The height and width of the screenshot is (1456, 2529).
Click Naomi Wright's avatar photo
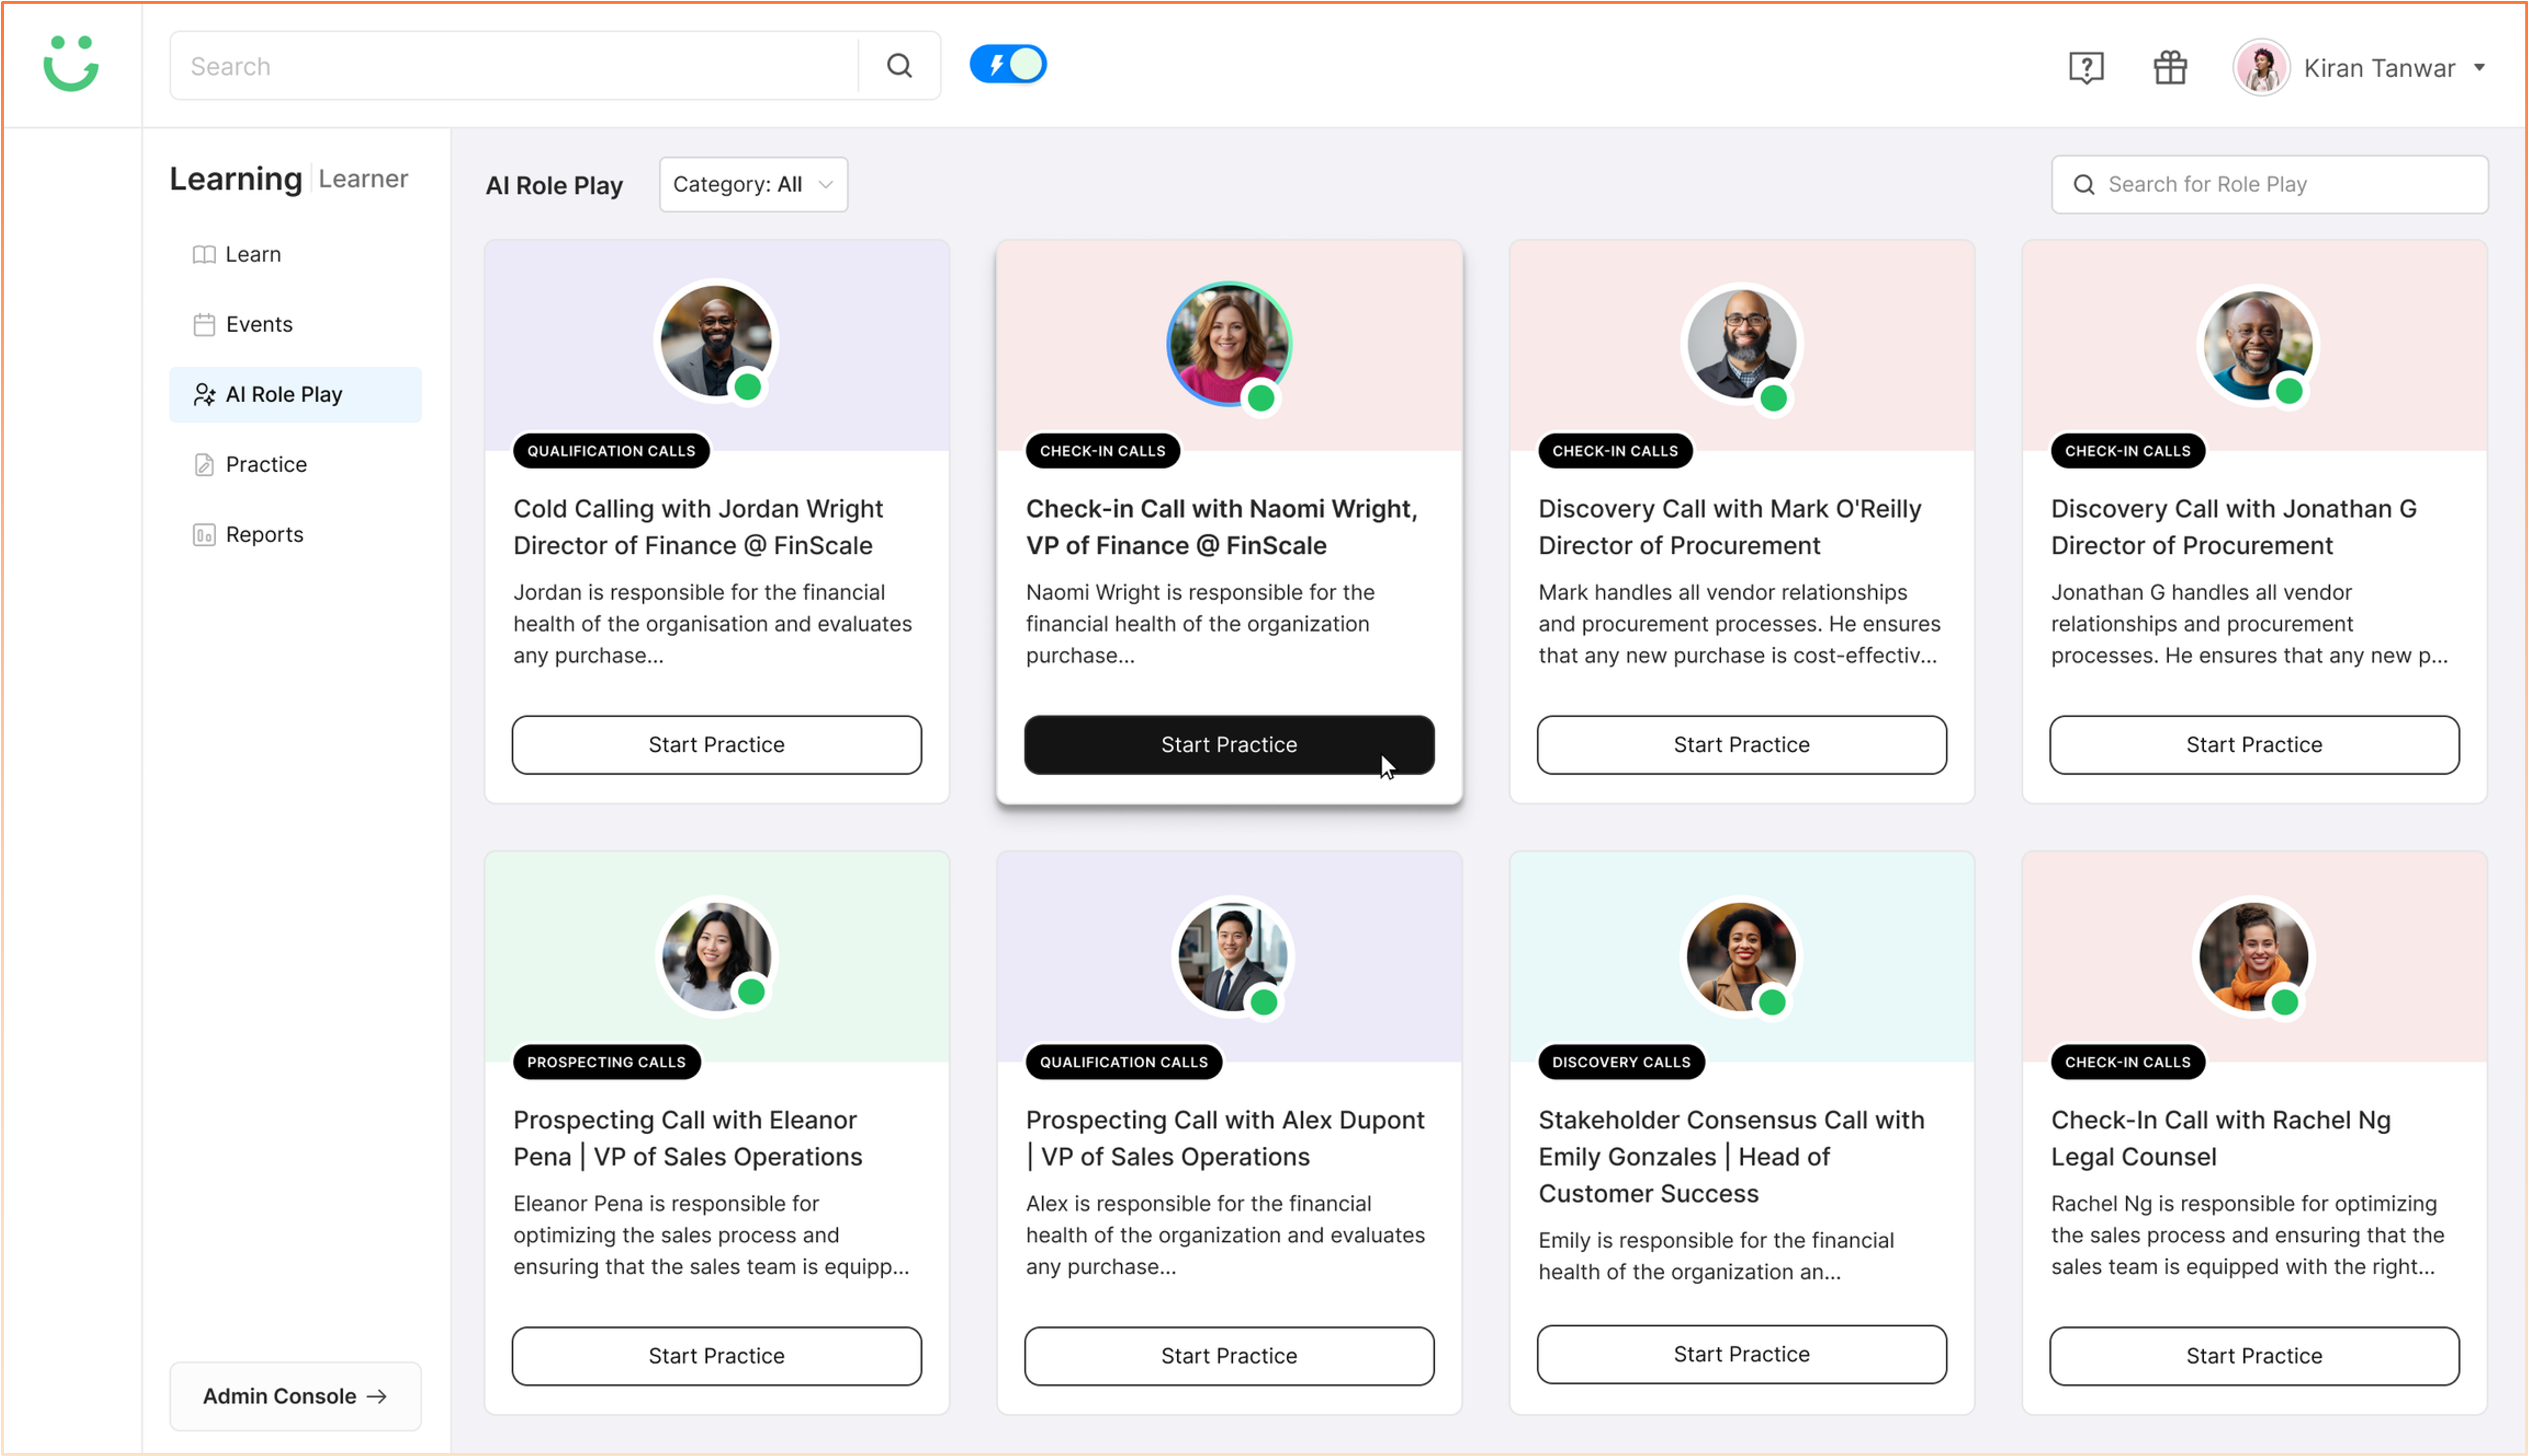point(1229,343)
